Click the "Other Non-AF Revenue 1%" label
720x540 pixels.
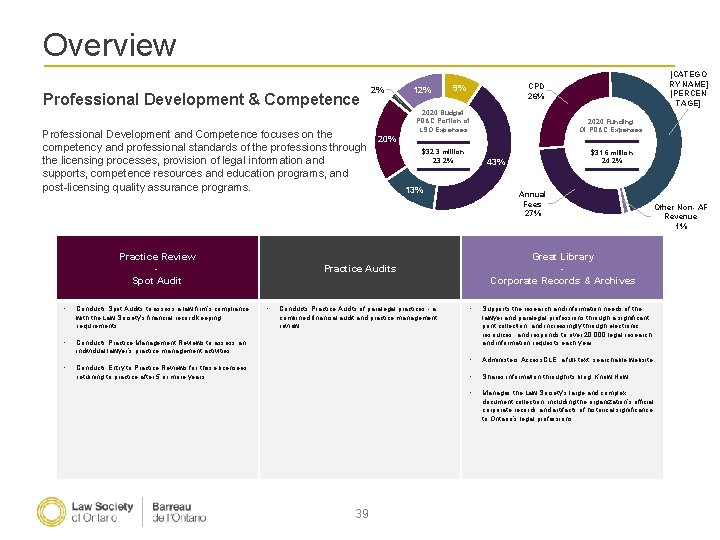point(681,217)
